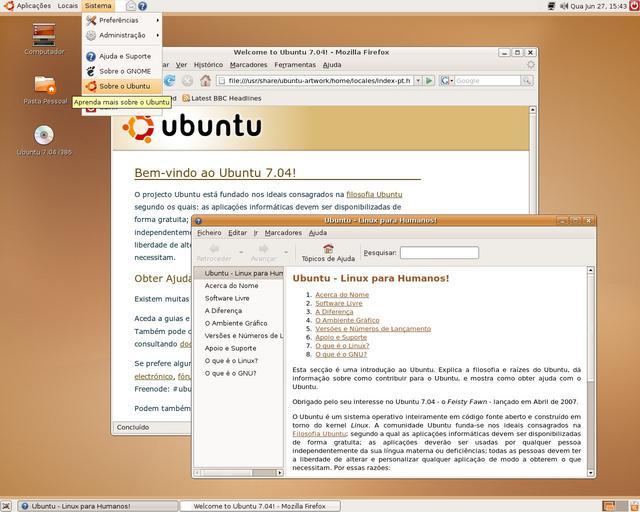
Task: Follow the Software Livre link
Action: pos(338,303)
